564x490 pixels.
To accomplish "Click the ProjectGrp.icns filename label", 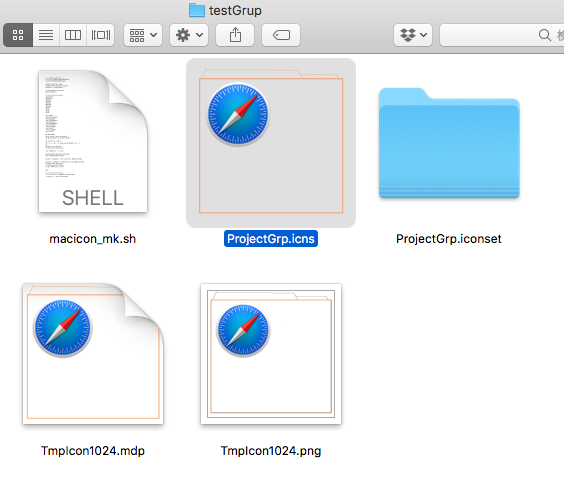I will tap(271, 239).
